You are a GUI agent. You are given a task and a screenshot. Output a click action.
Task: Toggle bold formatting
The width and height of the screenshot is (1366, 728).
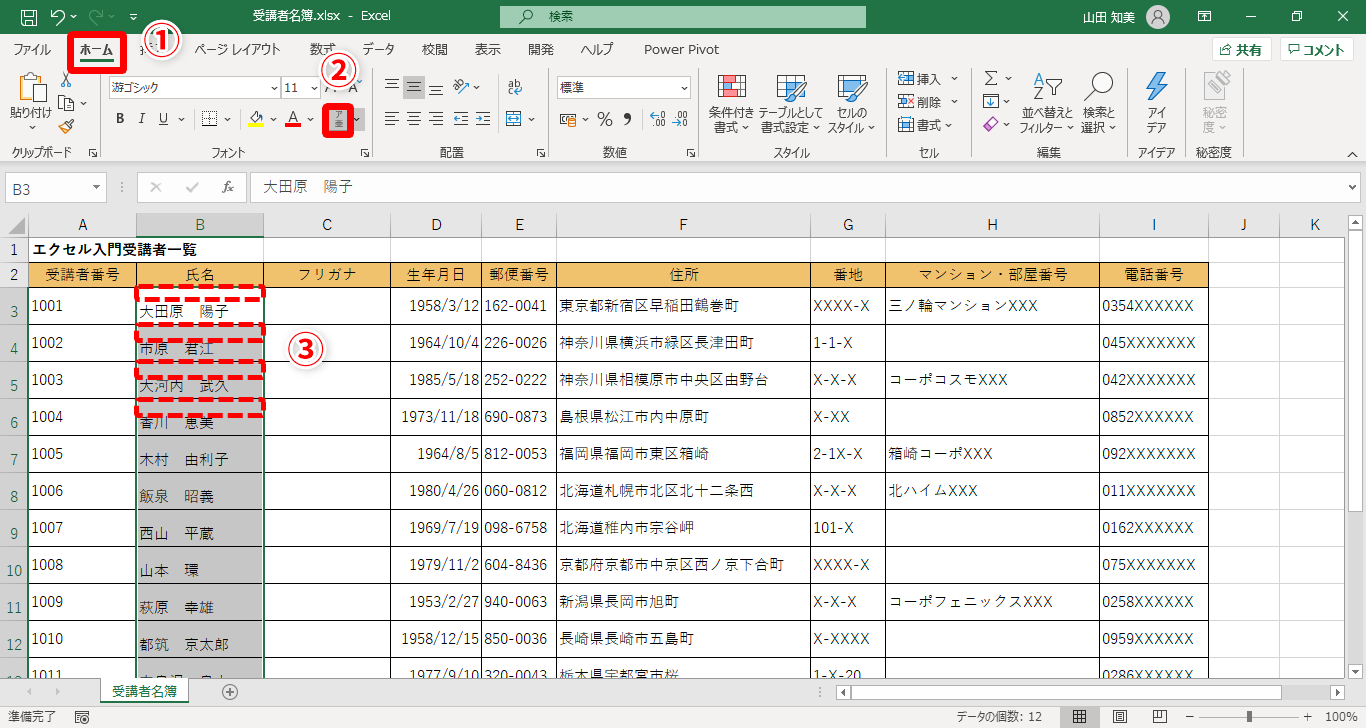pos(120,119)
